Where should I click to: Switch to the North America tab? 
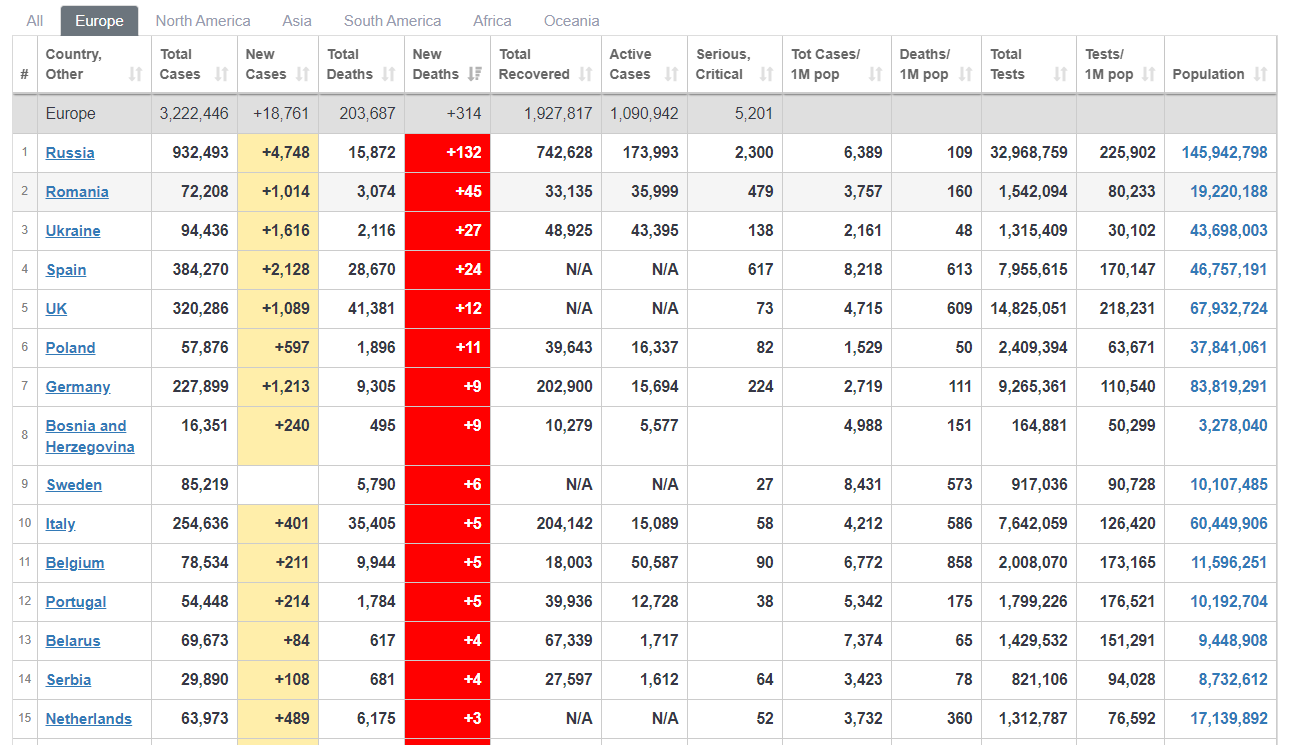[x=203, y=21]
